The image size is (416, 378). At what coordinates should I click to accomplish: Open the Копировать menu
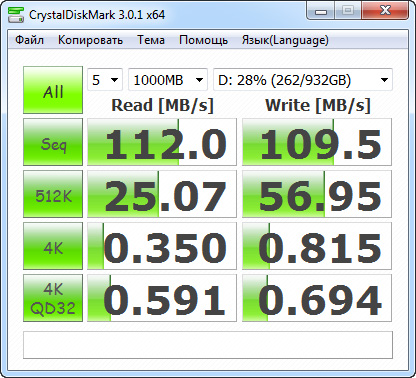[x=90, y=40]
